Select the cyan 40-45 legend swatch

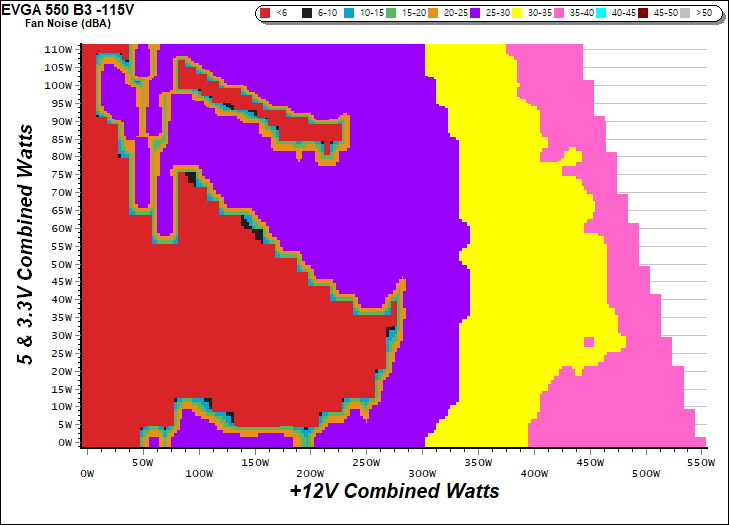pyautogui.click(x=602, y=14)
